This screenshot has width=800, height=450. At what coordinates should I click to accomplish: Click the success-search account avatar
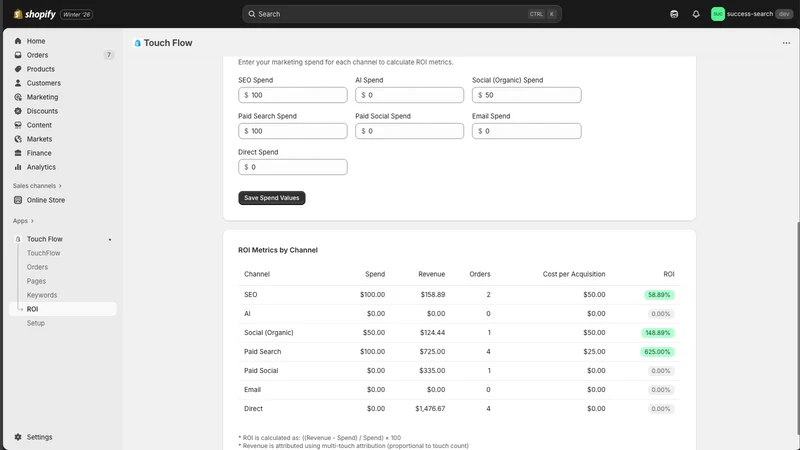[717, 14]
